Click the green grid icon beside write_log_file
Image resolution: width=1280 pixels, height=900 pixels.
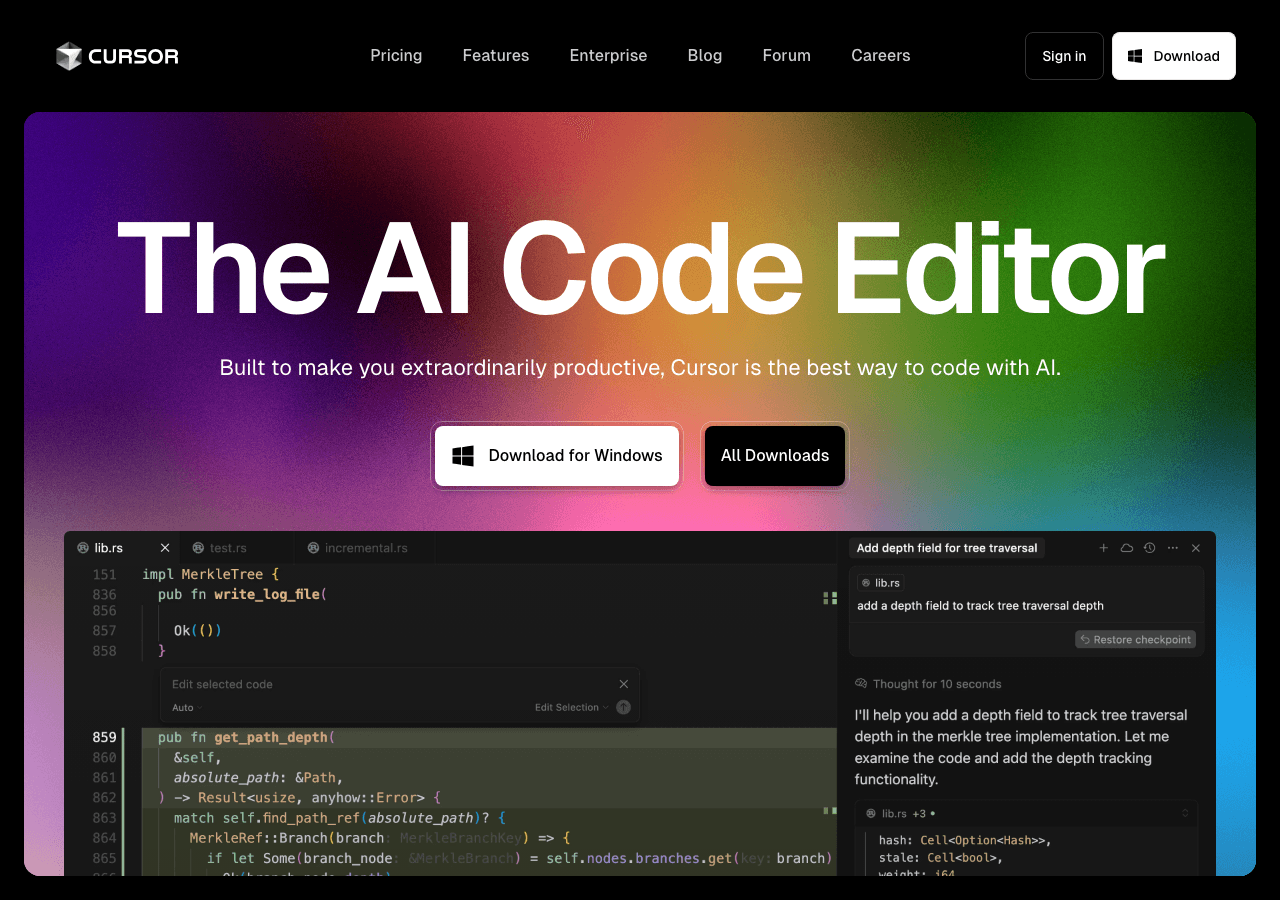pyautogui.click(x=829, y=597)
